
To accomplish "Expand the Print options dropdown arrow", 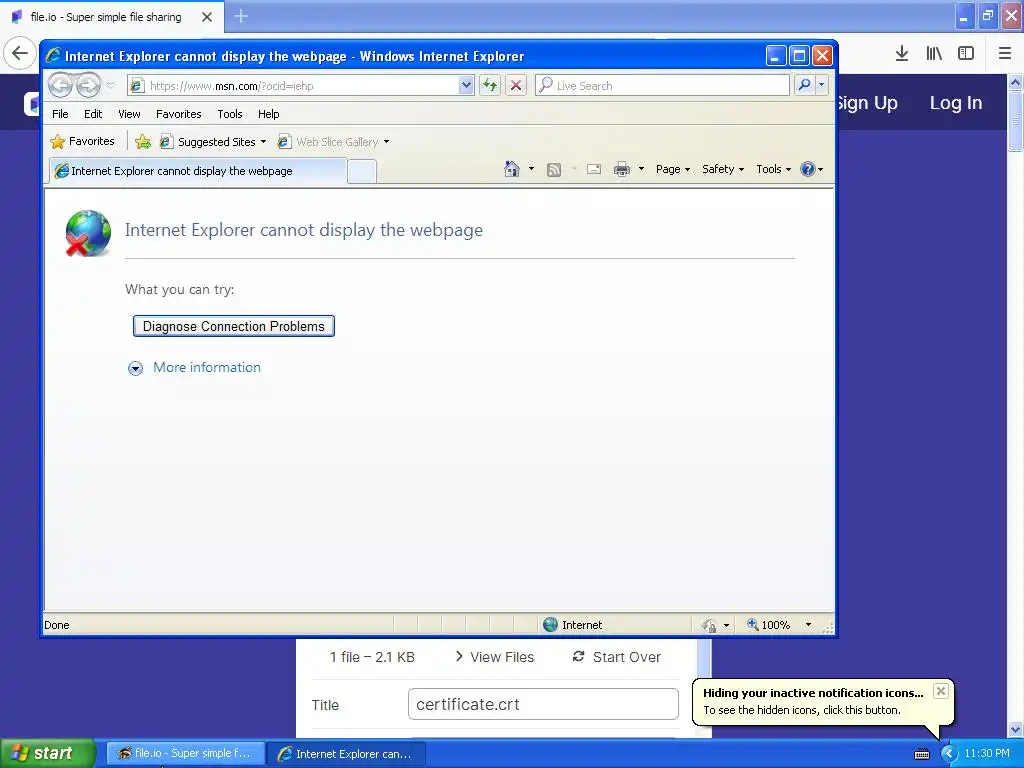I will 641,169.
